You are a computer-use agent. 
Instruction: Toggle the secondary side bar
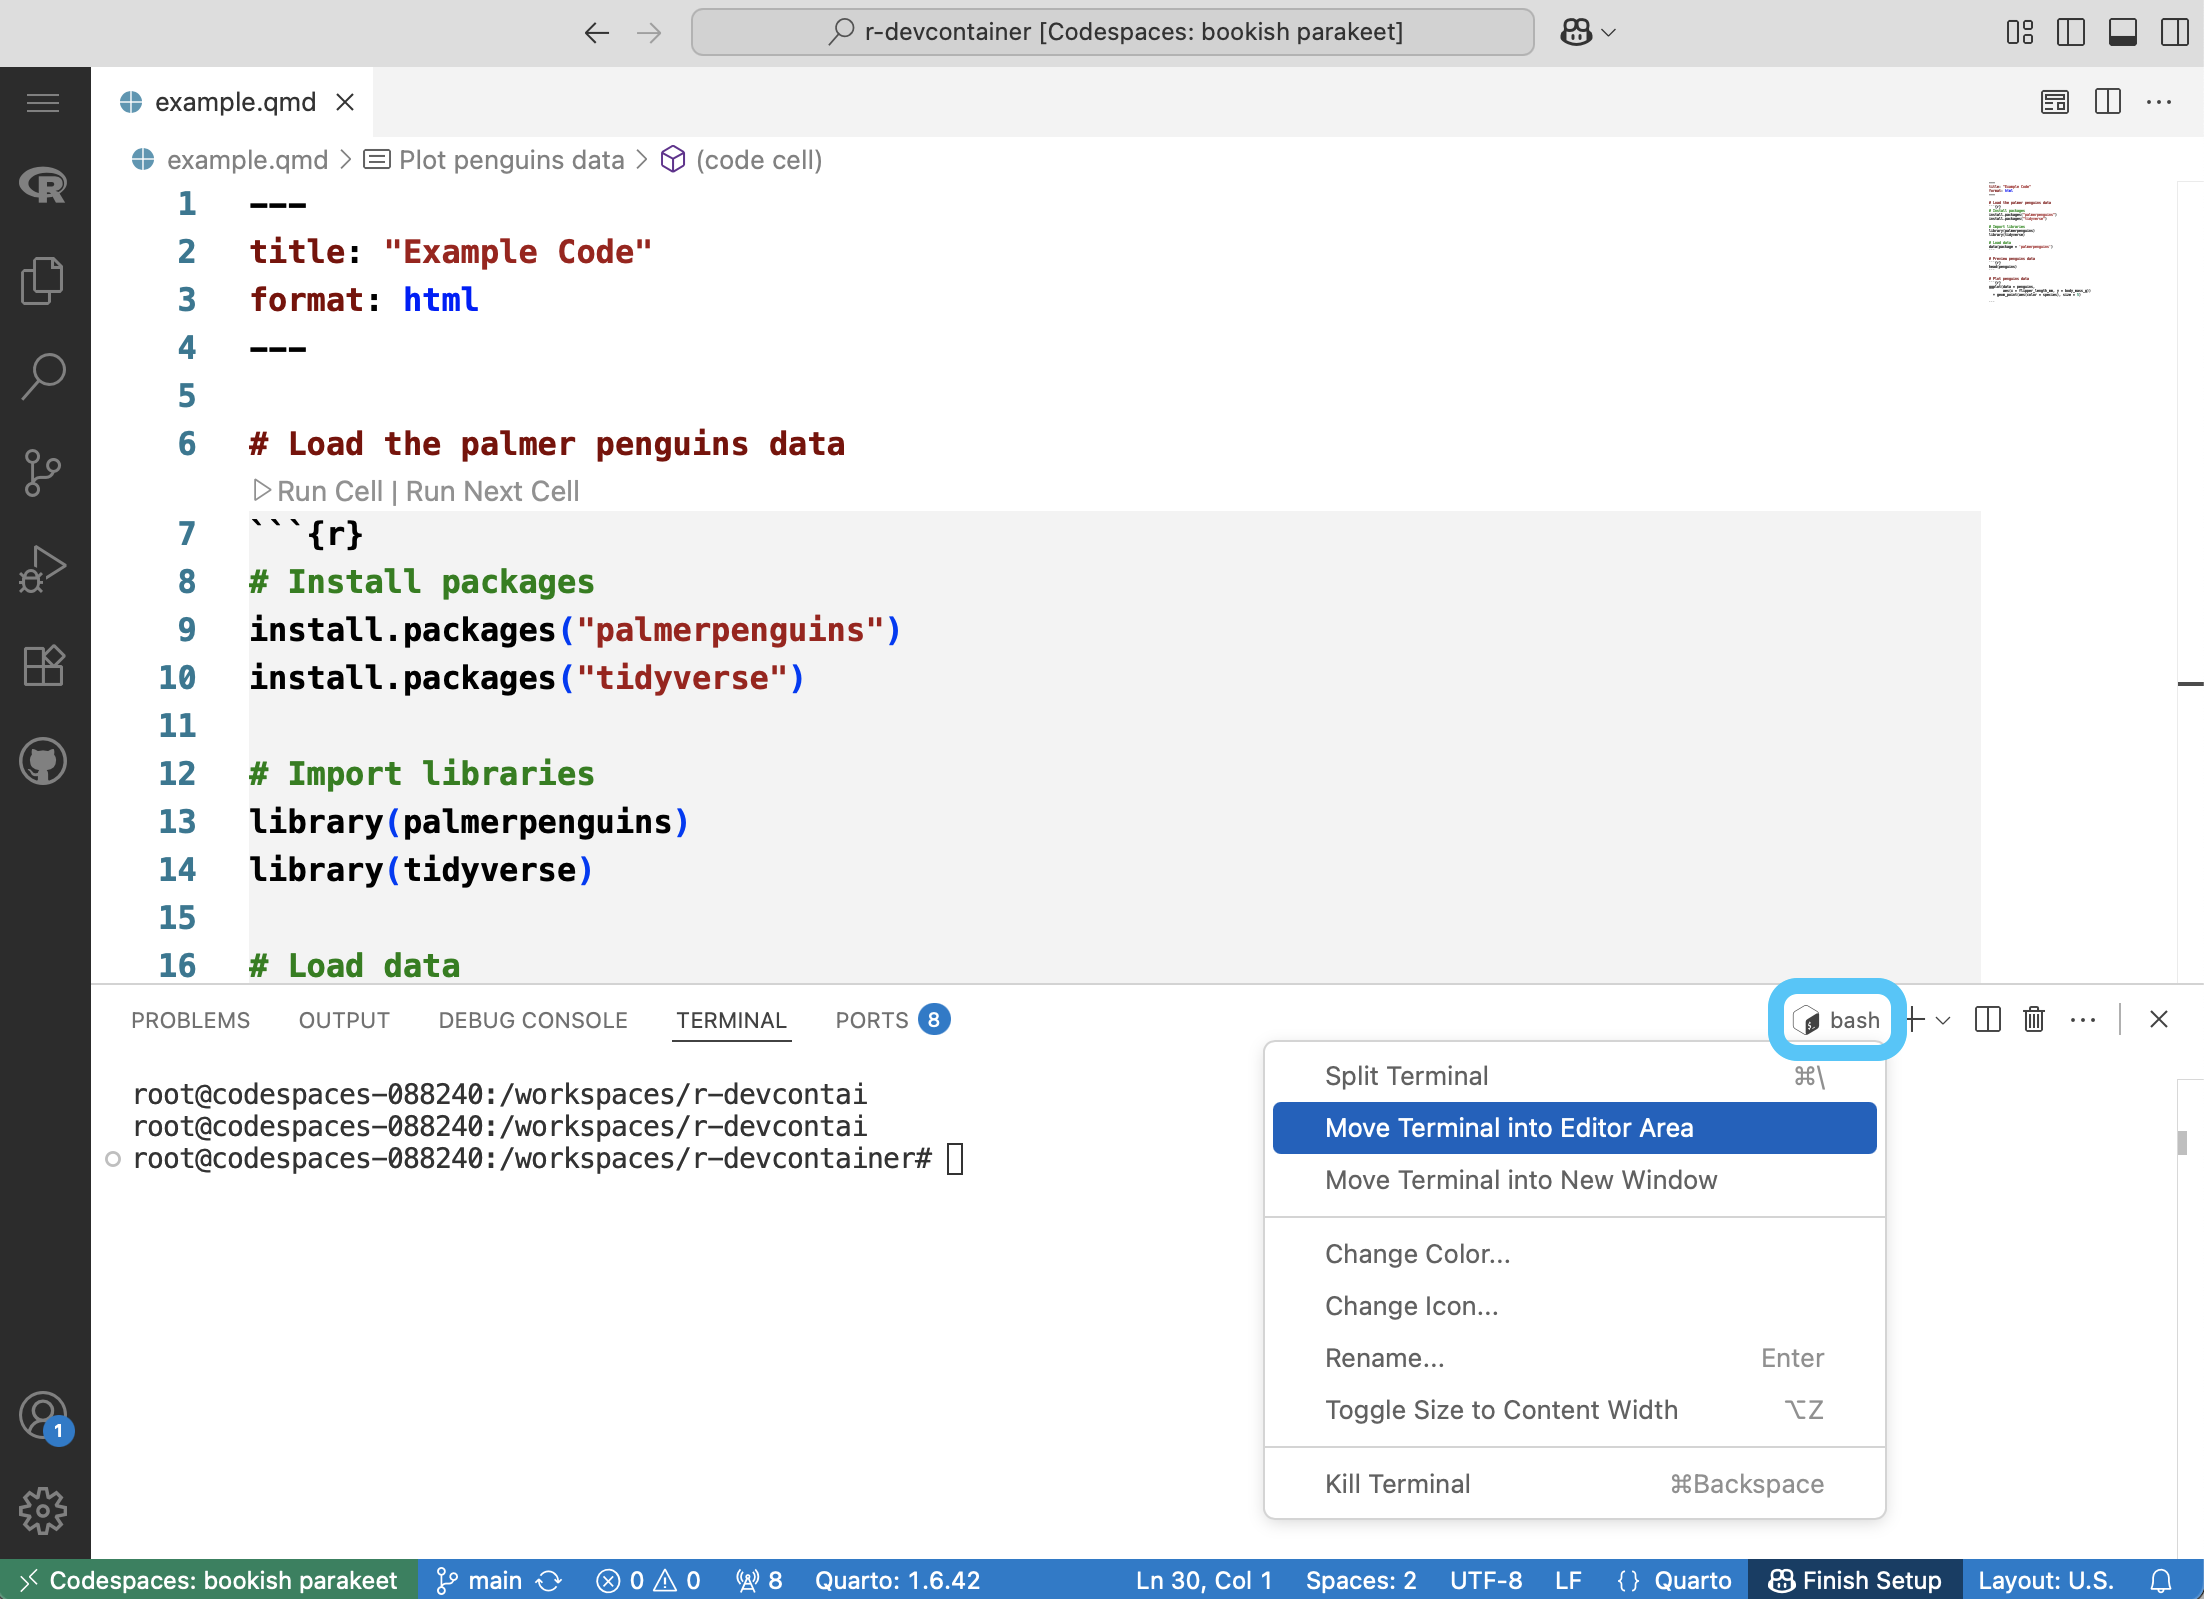pos(2174,32)
